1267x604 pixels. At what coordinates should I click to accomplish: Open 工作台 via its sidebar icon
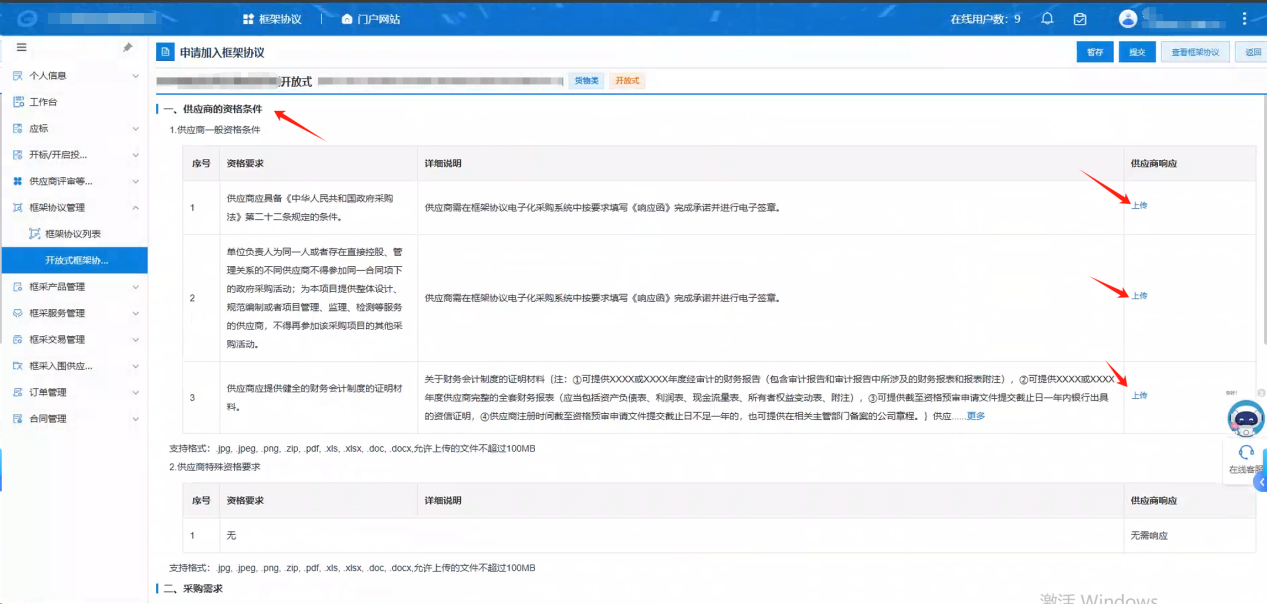pos(18,102)
